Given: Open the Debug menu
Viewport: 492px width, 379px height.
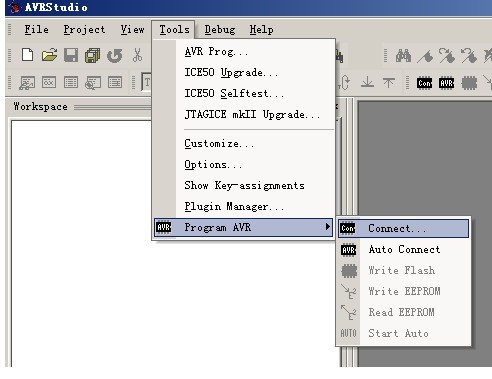Looking at the screenshot, I should coord(220,30).
